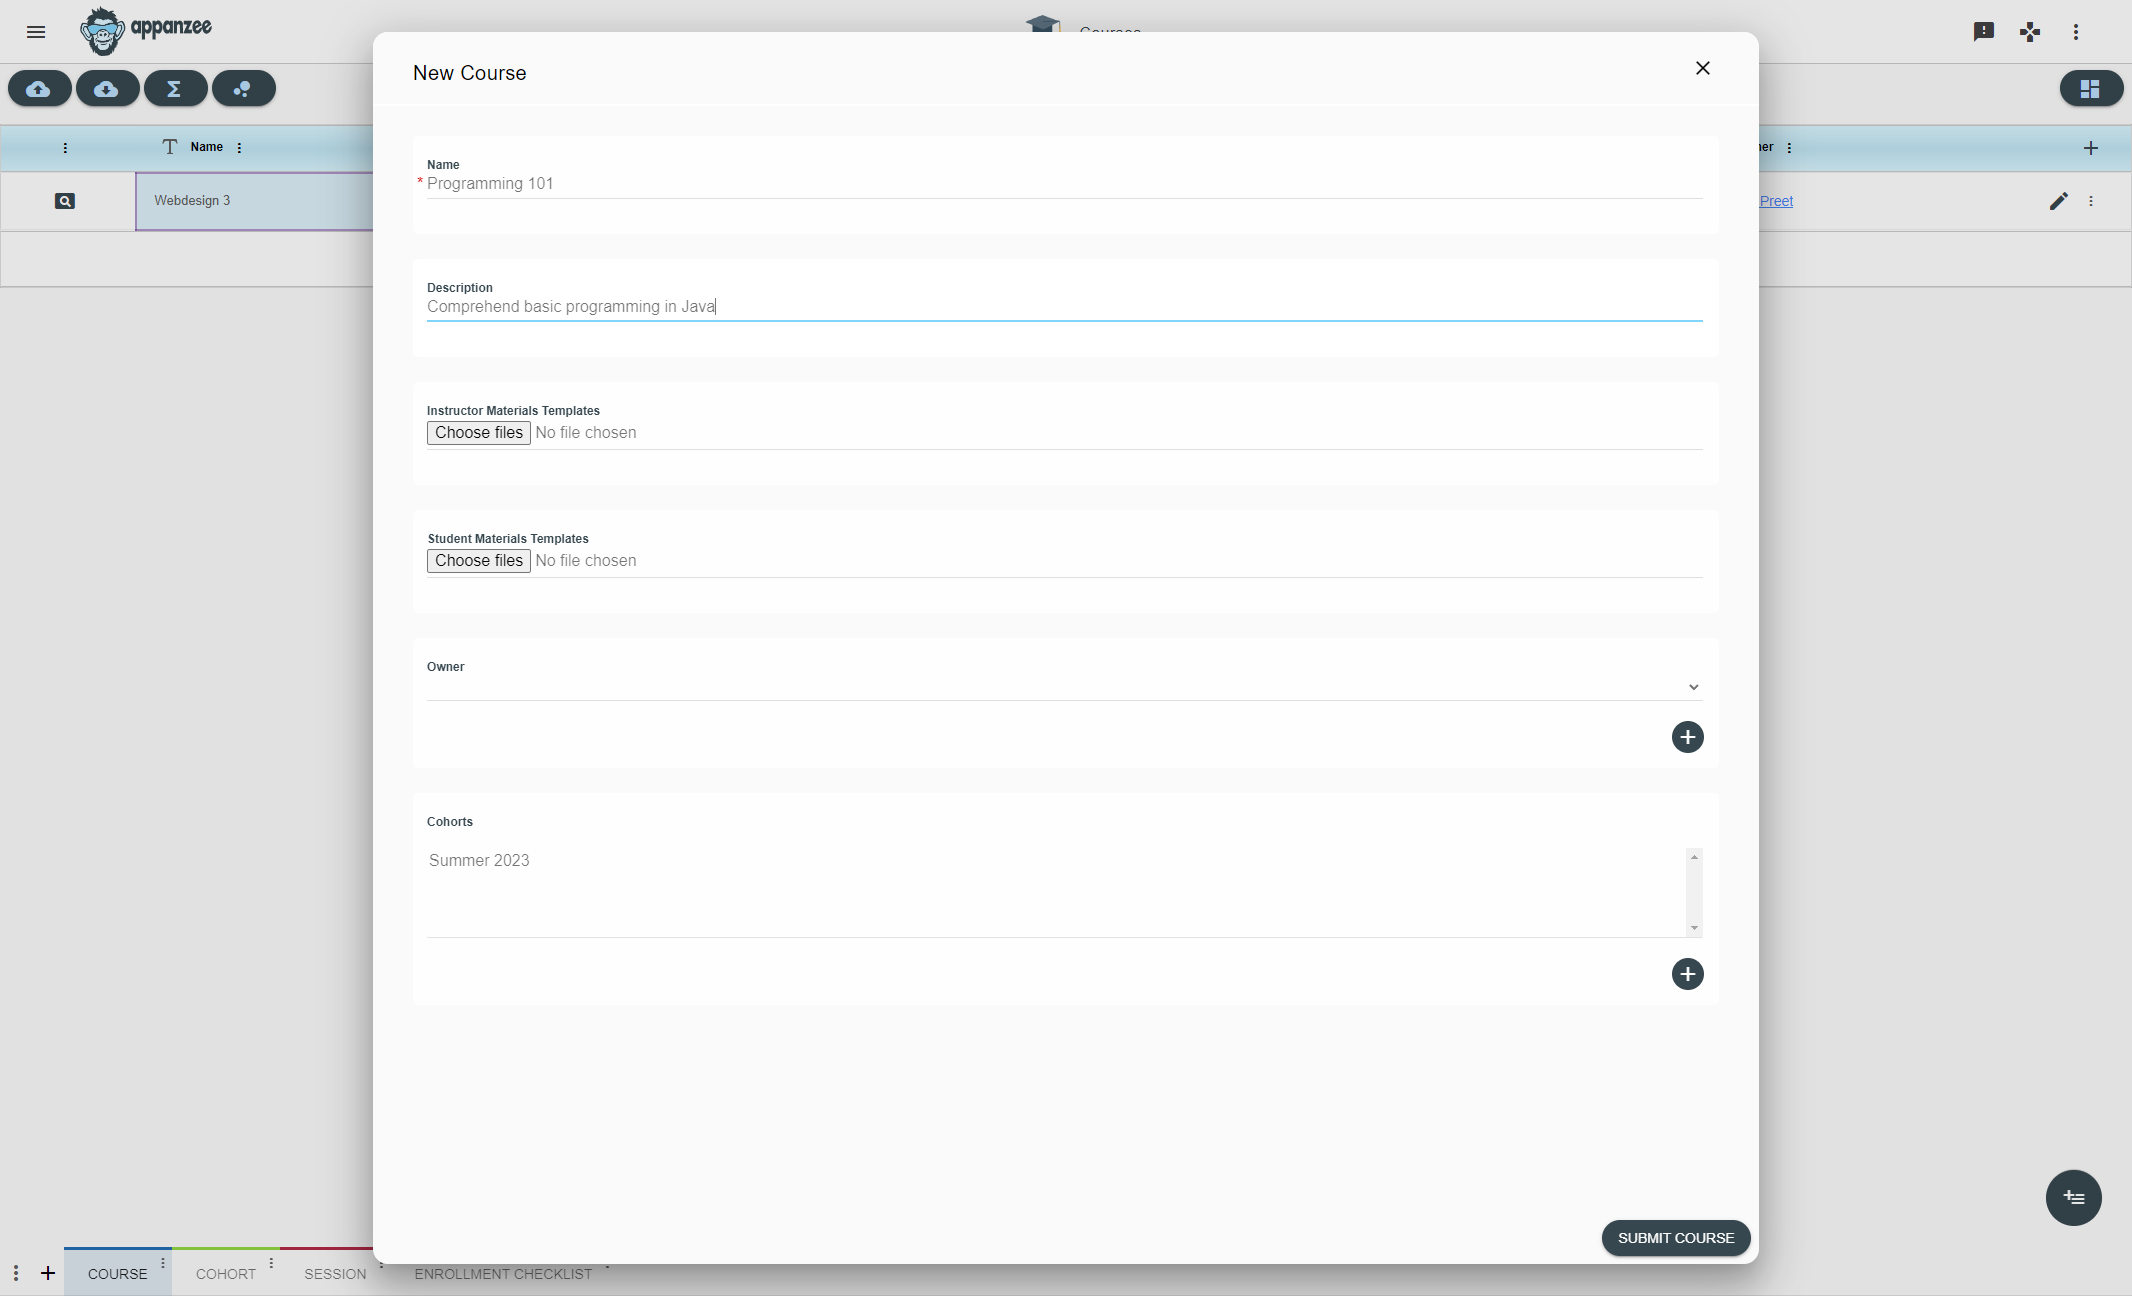Switch to the COURSE tab
Viewport: 2132px width, 1296px height.
[x=118, y=1274]
